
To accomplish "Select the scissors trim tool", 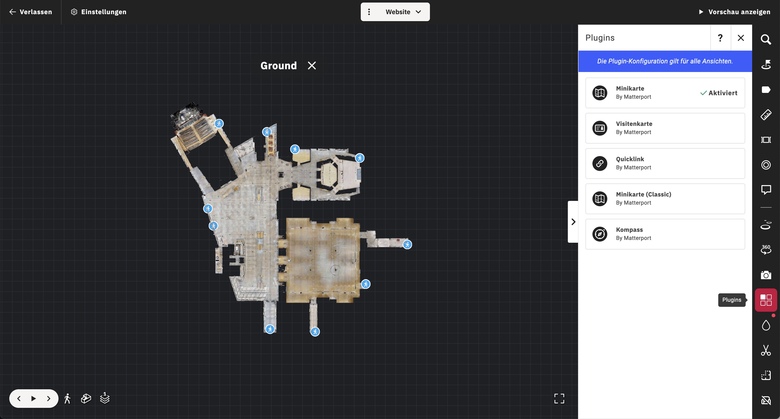I will coord(766,350).
